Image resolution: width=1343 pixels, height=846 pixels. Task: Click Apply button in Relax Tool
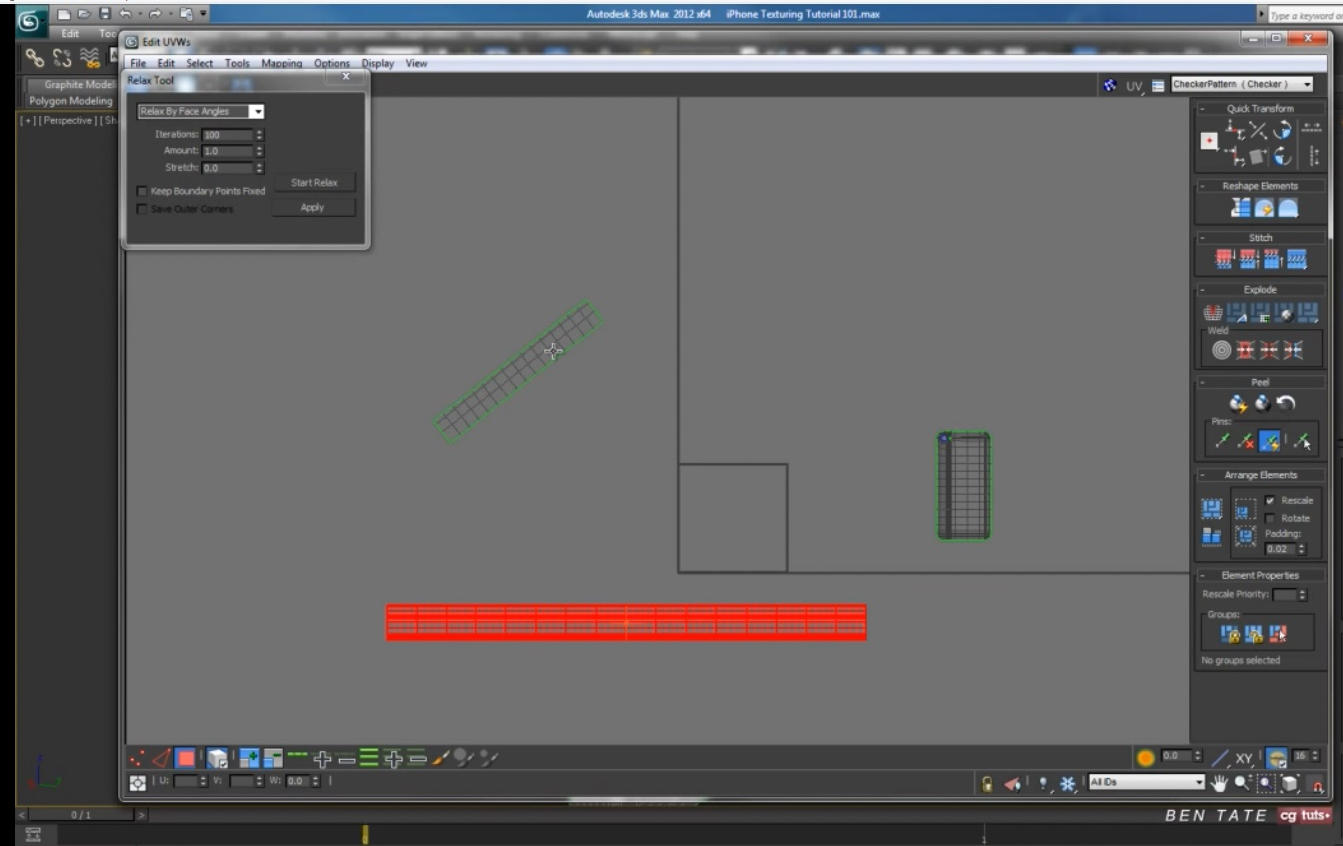[312, 208]
